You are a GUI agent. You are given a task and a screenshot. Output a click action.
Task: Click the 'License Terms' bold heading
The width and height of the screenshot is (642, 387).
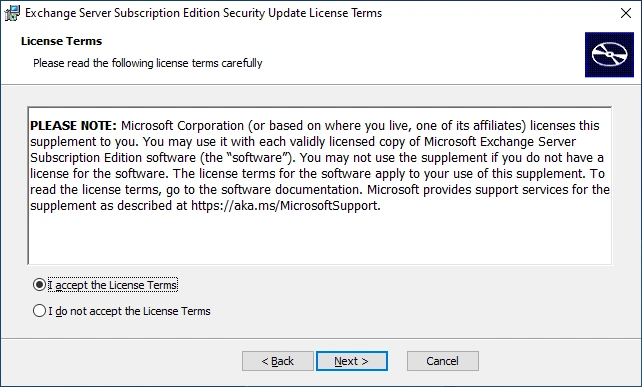tap(61, 41)
